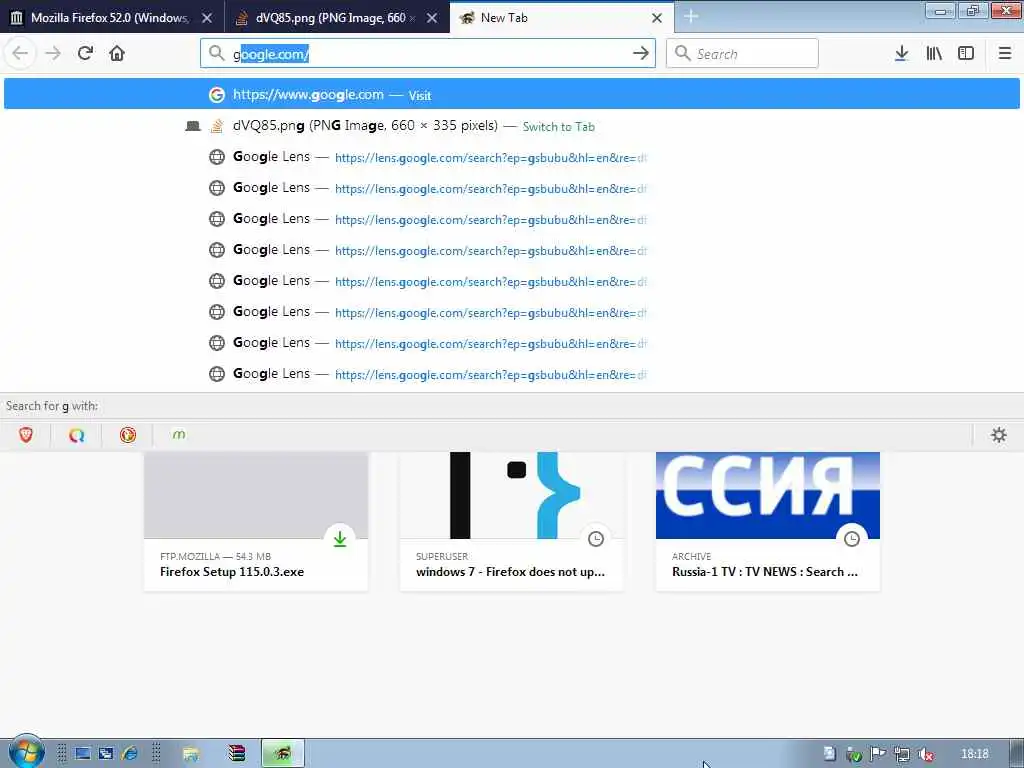The width and height of the screenshot is (1024, 768).
Task: Click Switch to Tab for dVQ85.png
Action: coord(558,127)
